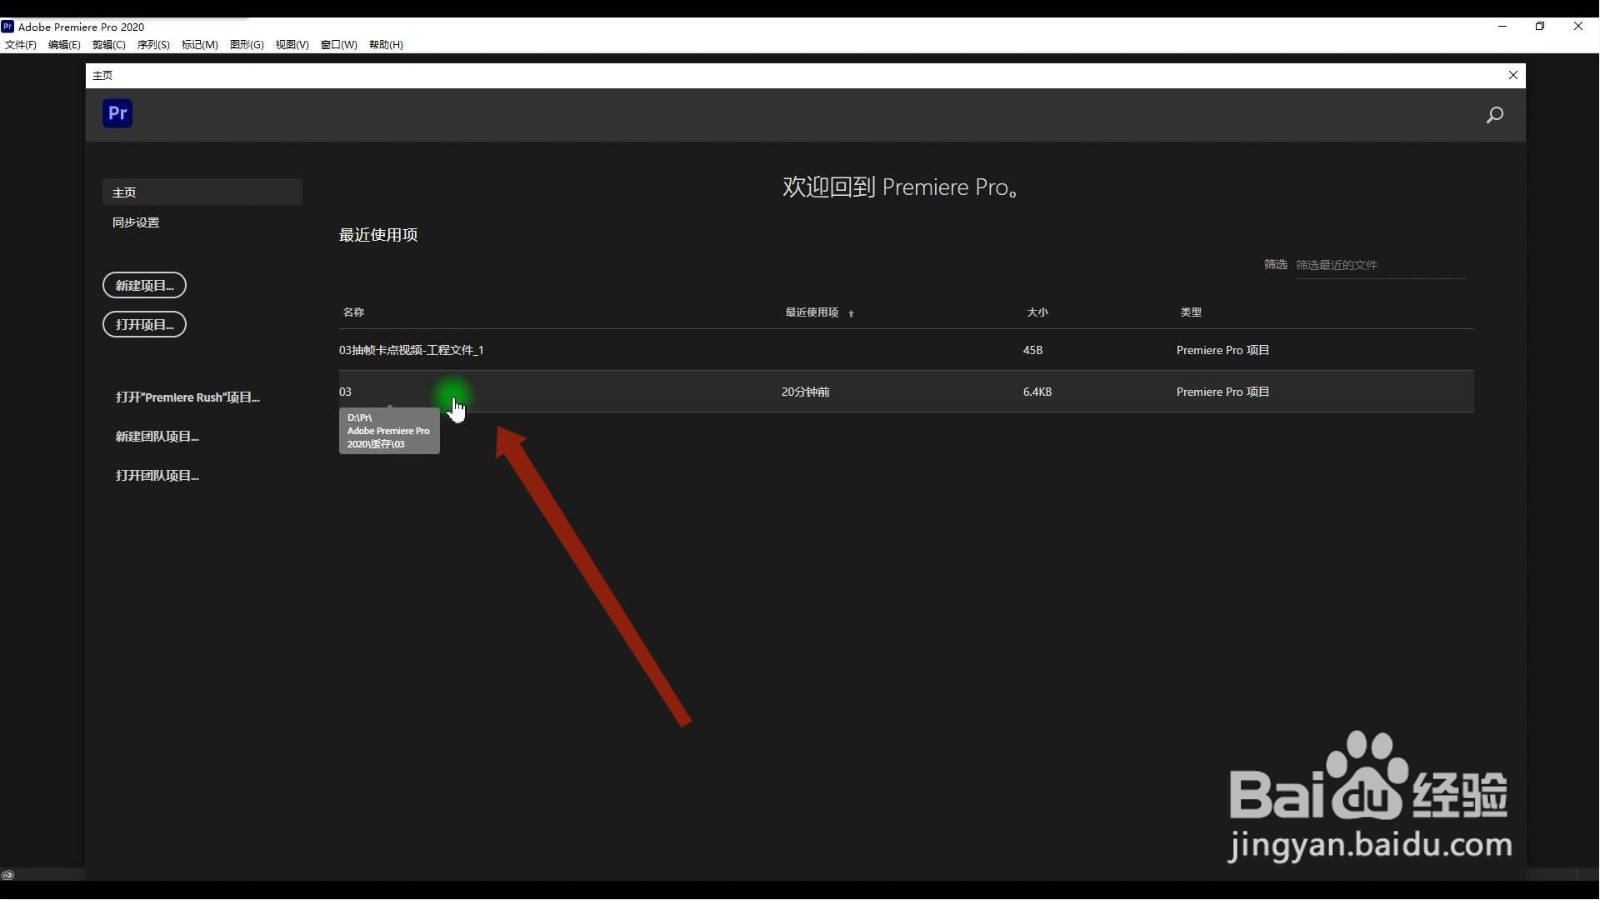Image resolution: width=1600 pixels, height=900 pixels.
Task: Click the 打开项目 button
Action: point(144,324)
